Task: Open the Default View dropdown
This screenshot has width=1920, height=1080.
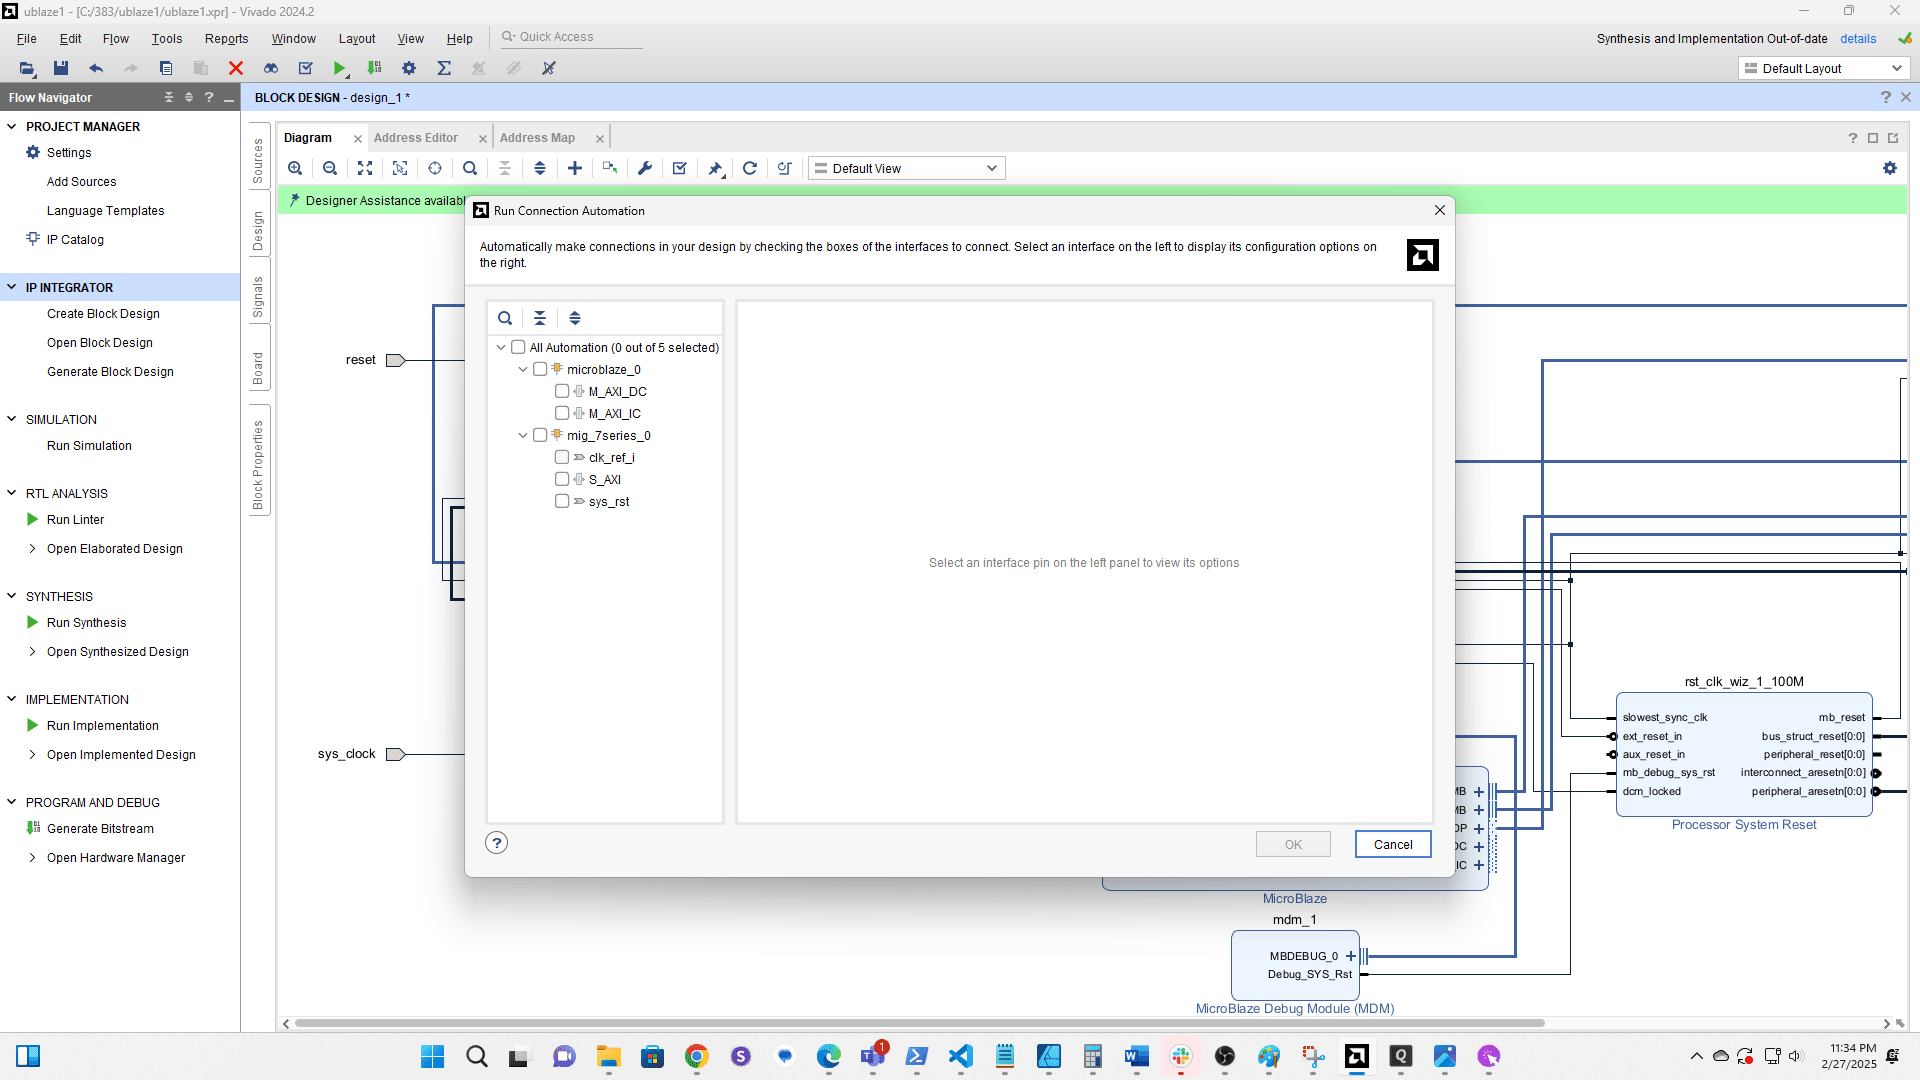Action: point(906,168)
